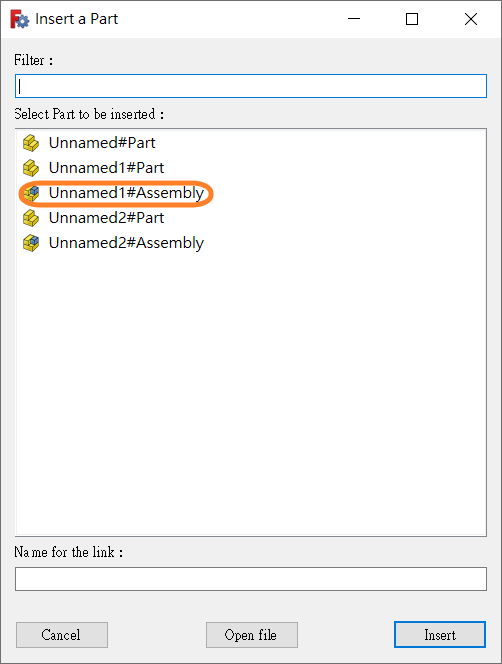
Task: Pick Unnamed2#Assembly to insert
Action: point(126,243)
